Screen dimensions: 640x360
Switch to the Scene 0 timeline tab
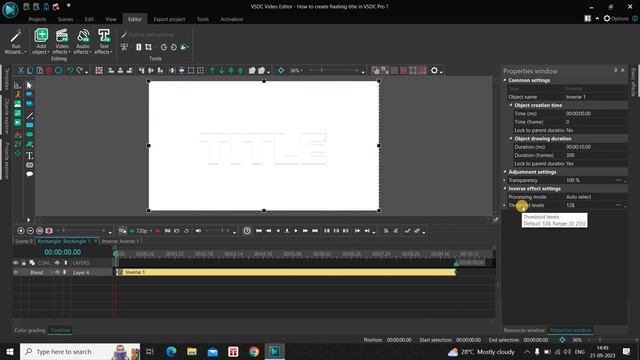[x=24, y=241]
